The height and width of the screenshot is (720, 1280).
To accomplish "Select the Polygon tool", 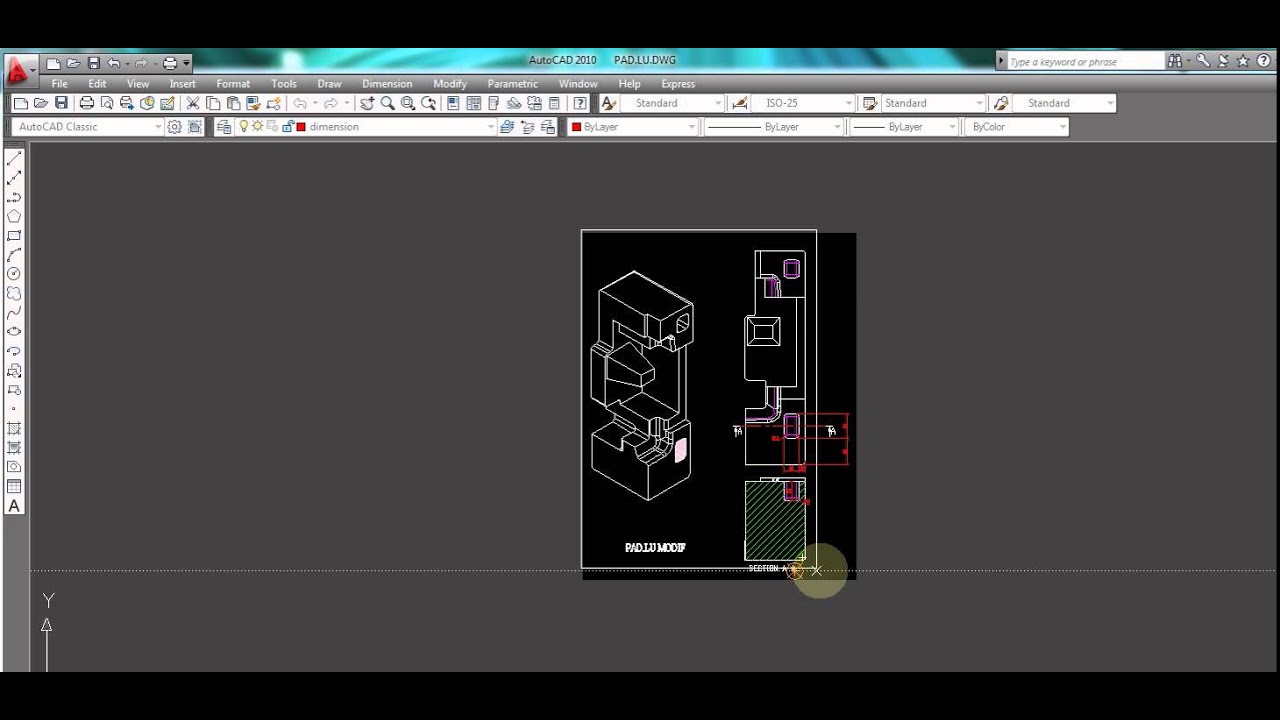I will 14,216.
